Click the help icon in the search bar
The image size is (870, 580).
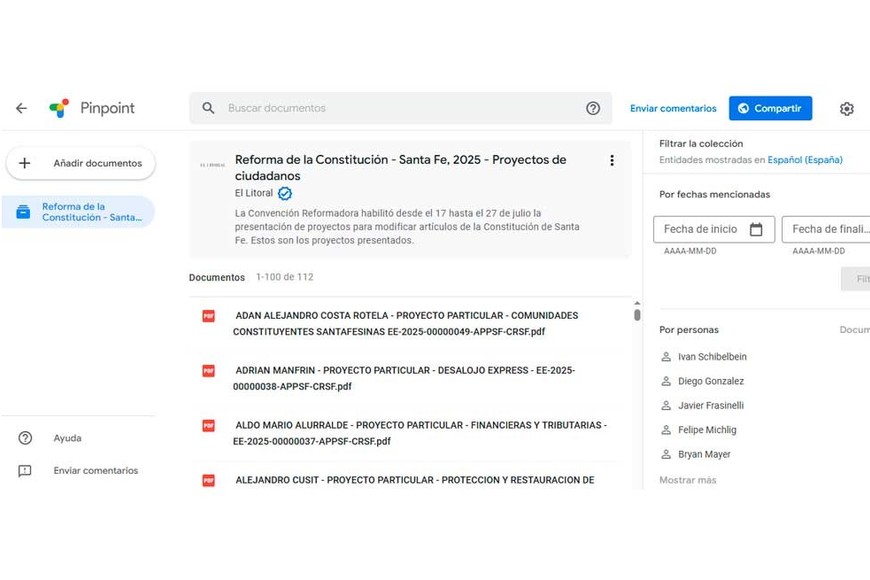pos(593,108)
